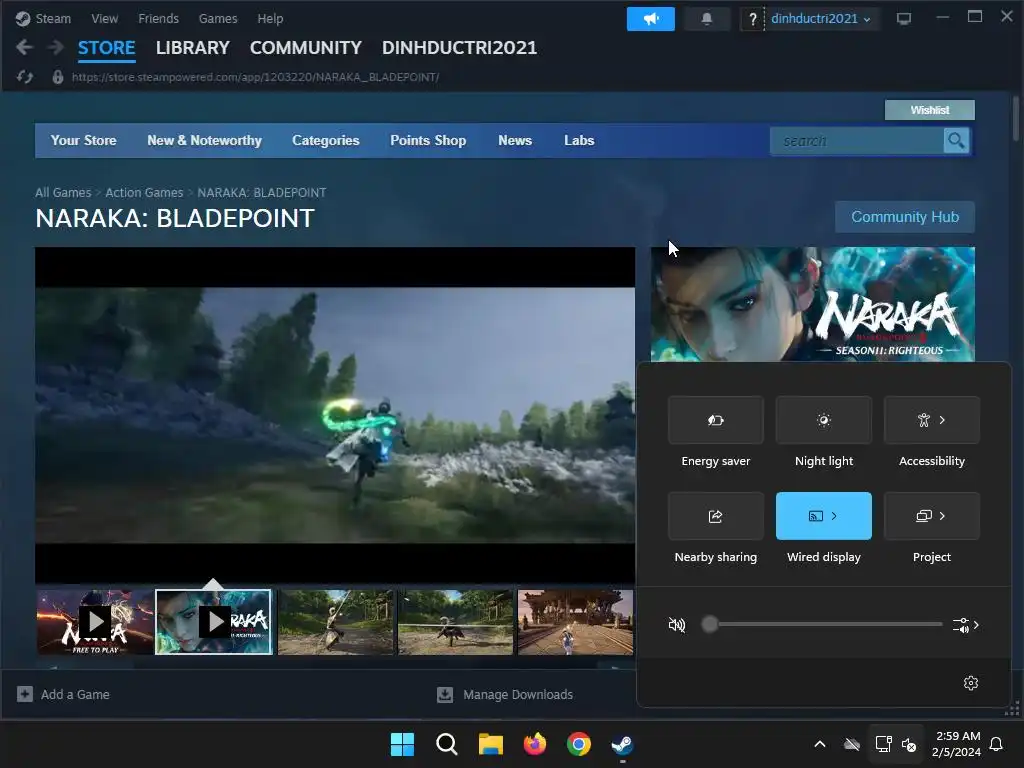This screenshot has height=768, width=1024.
Task: Click the store page vertical scrollbar
Action: [x=1016, y=119]
